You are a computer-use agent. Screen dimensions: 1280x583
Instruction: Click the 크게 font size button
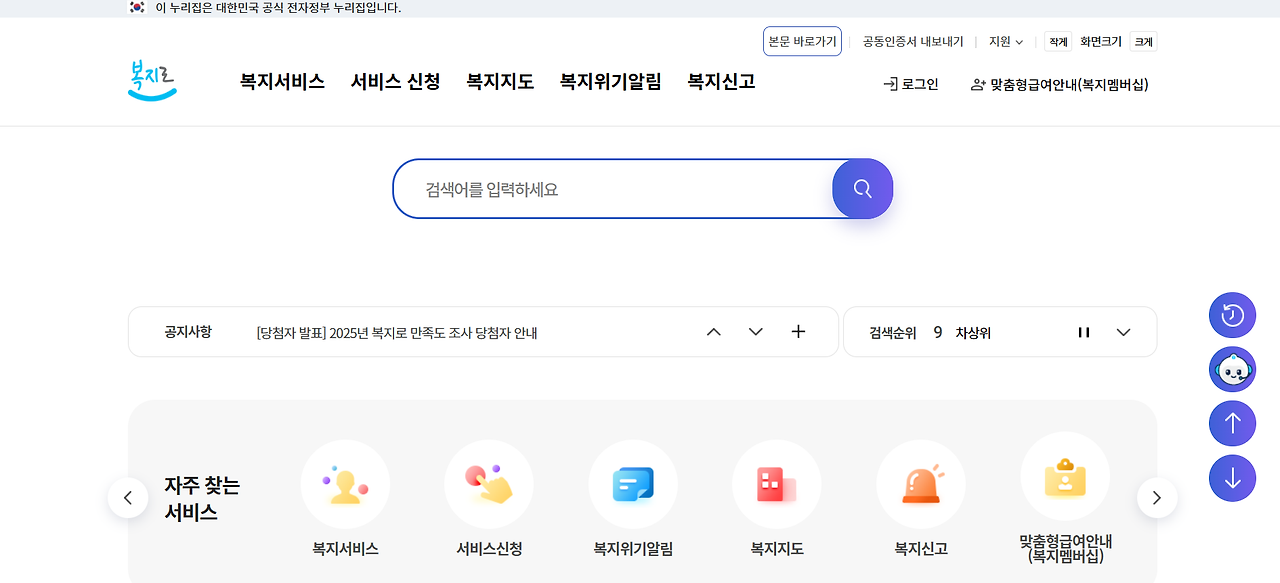[1143, 42]
